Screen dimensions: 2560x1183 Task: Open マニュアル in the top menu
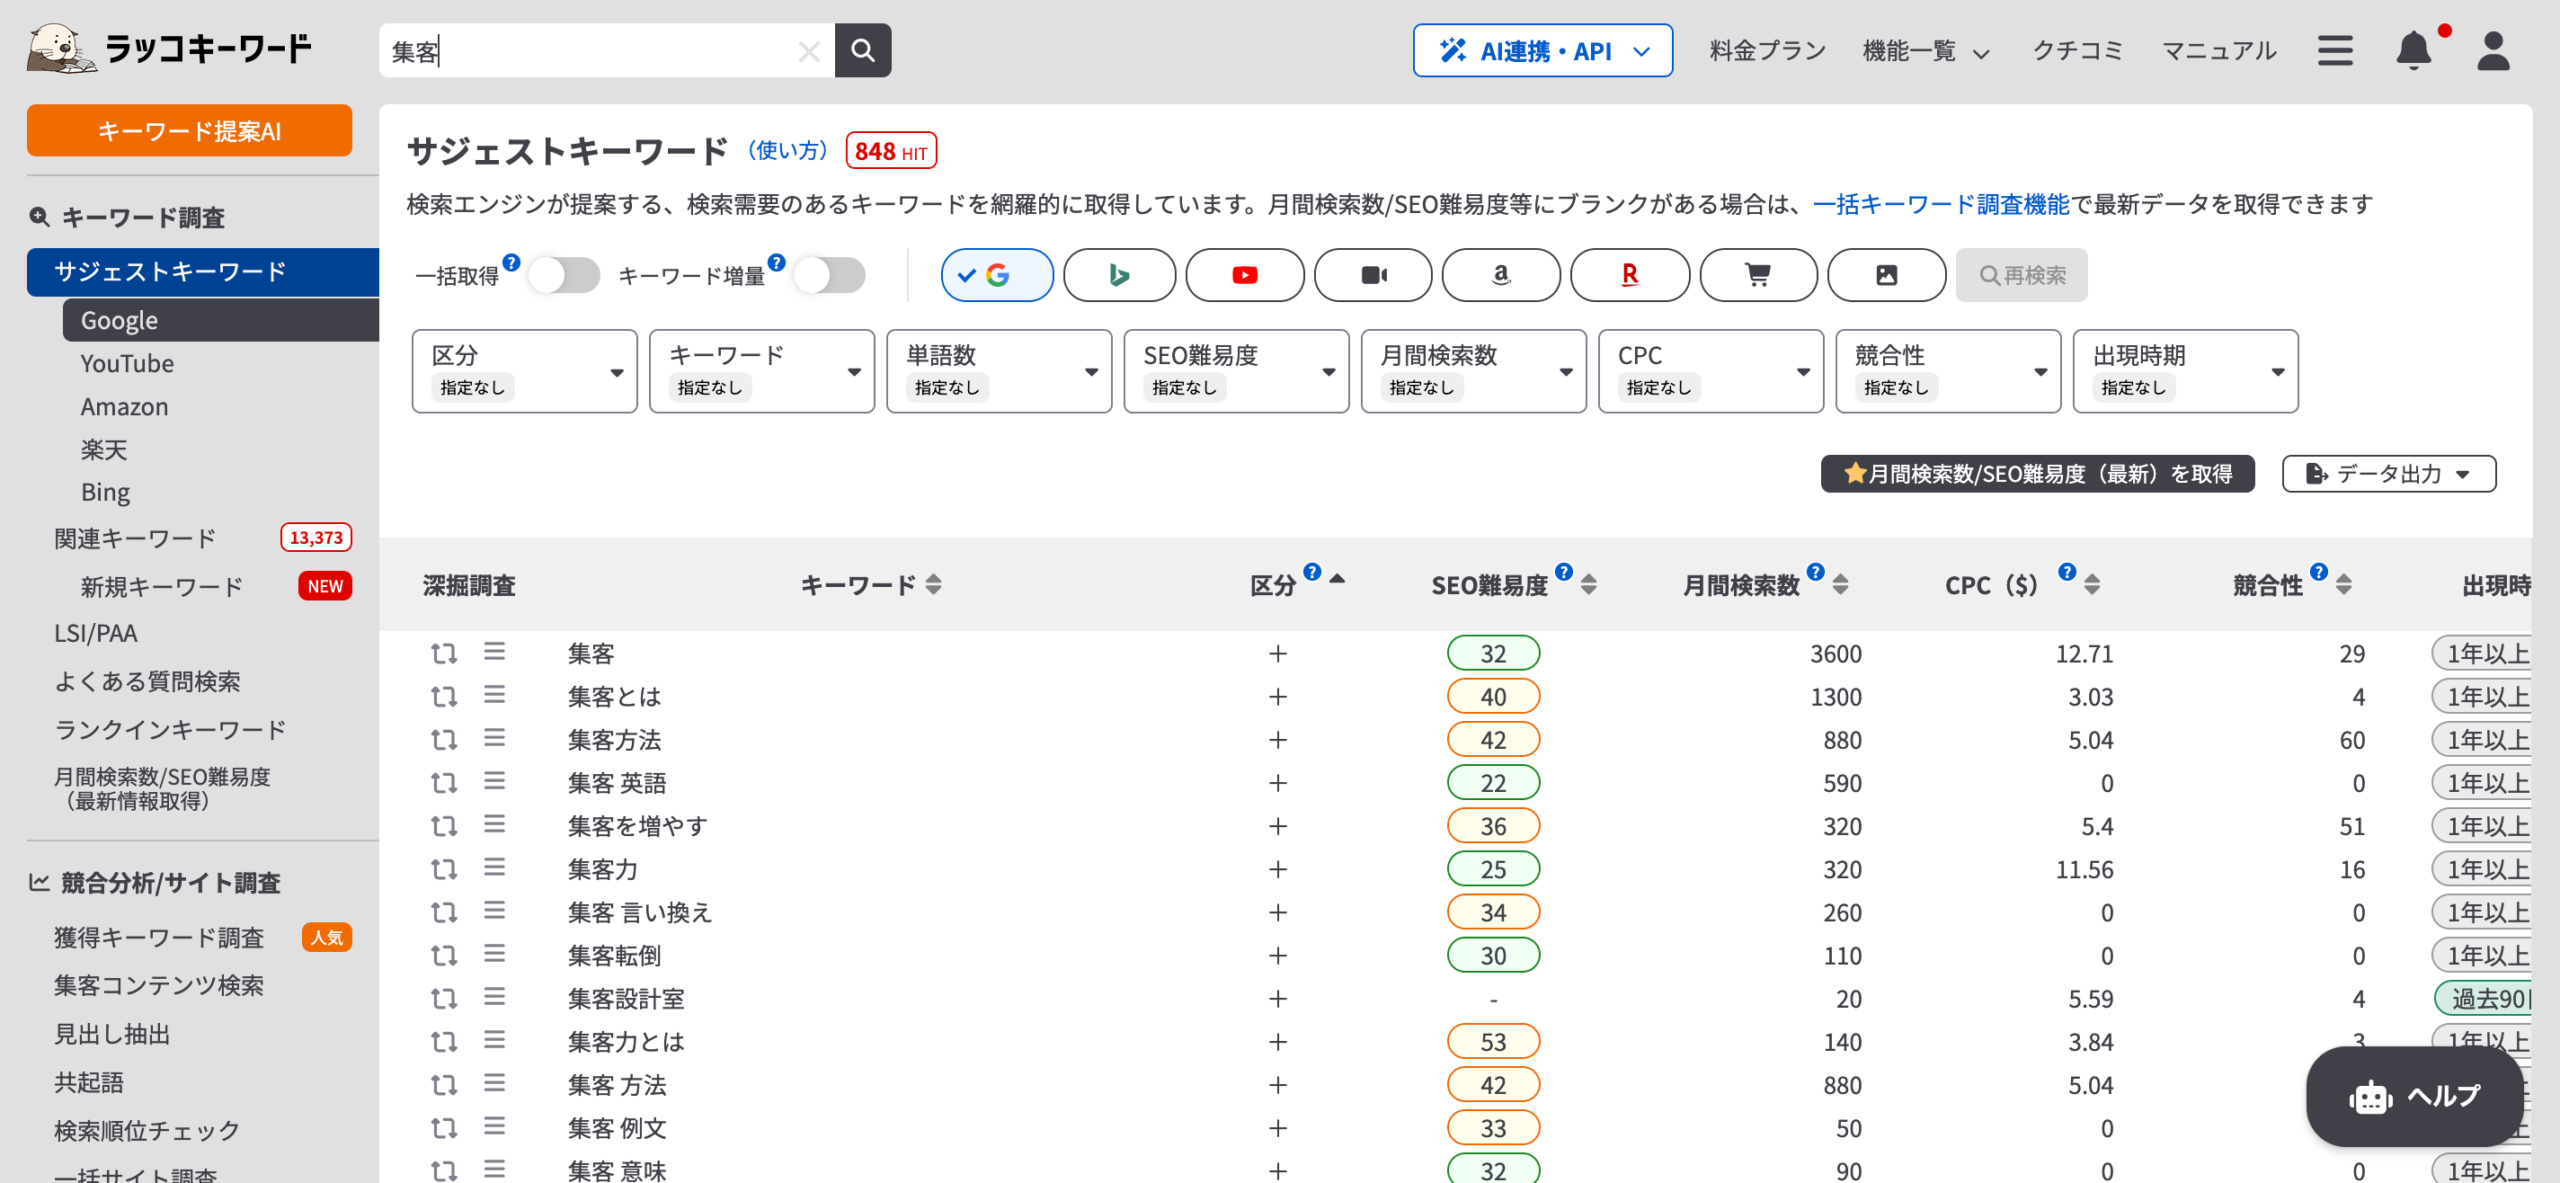[2219, 51]
